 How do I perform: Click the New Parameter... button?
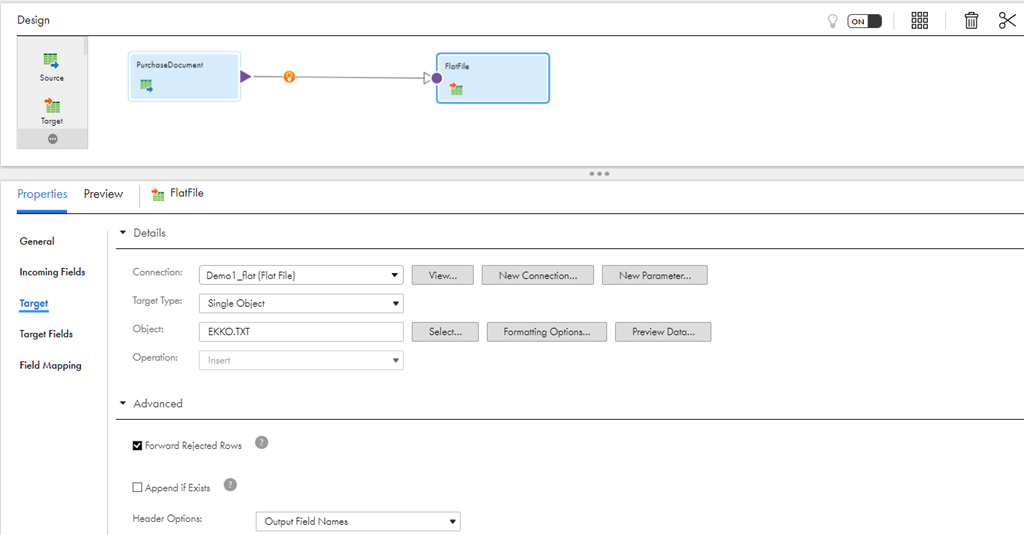[655, 275]
